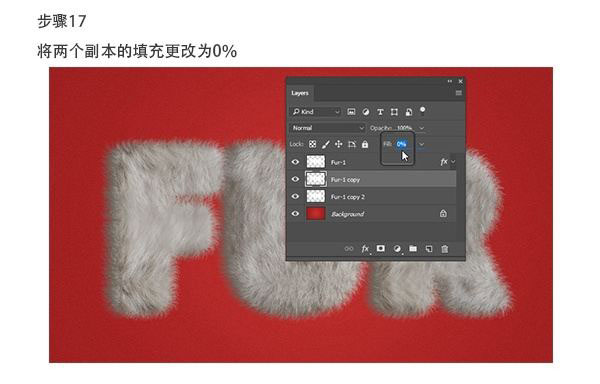This screenshot has height=384, width=600.
Task: Open the Opacity slider arrow
Action: 421,128
